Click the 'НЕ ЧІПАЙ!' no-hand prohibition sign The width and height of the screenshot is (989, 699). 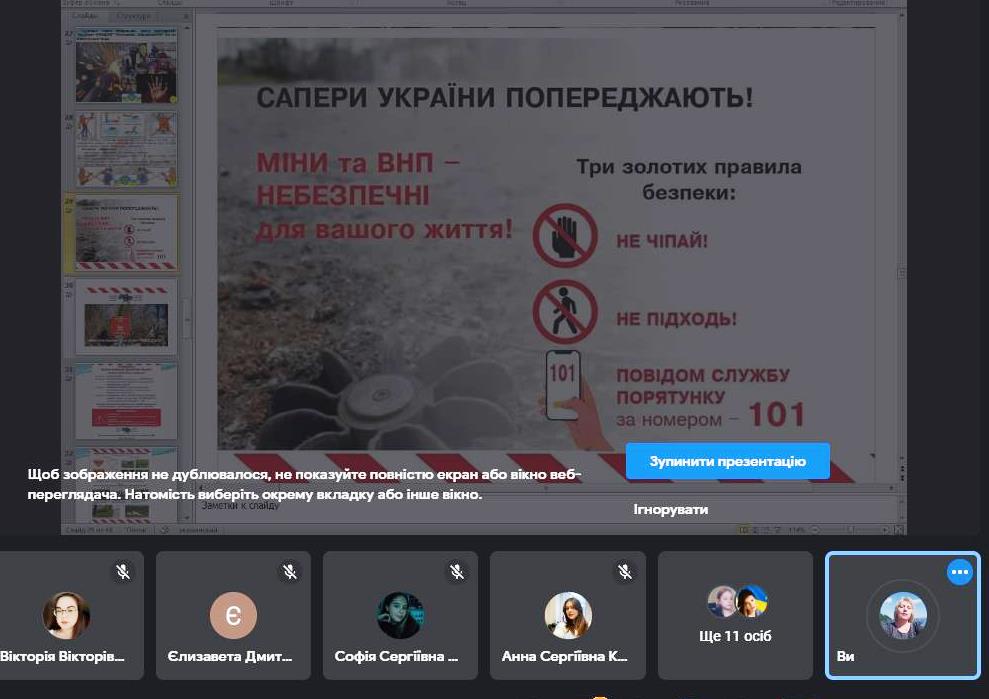point(565,236)
